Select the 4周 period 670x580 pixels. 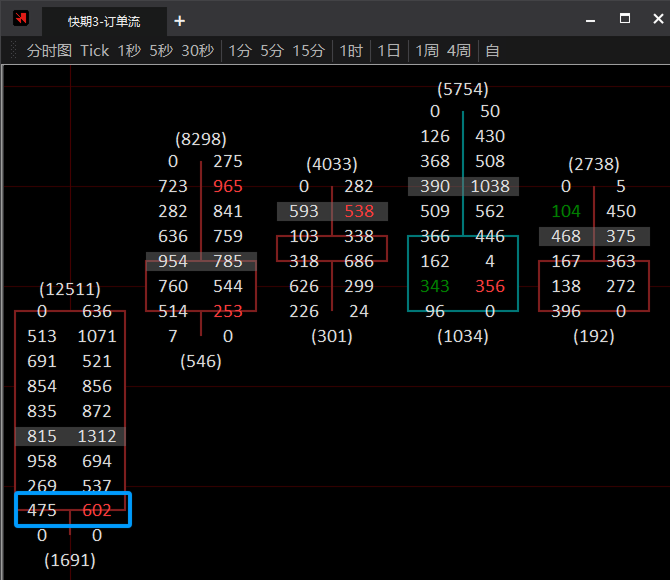pyautogui.click(x=459, y=50)
